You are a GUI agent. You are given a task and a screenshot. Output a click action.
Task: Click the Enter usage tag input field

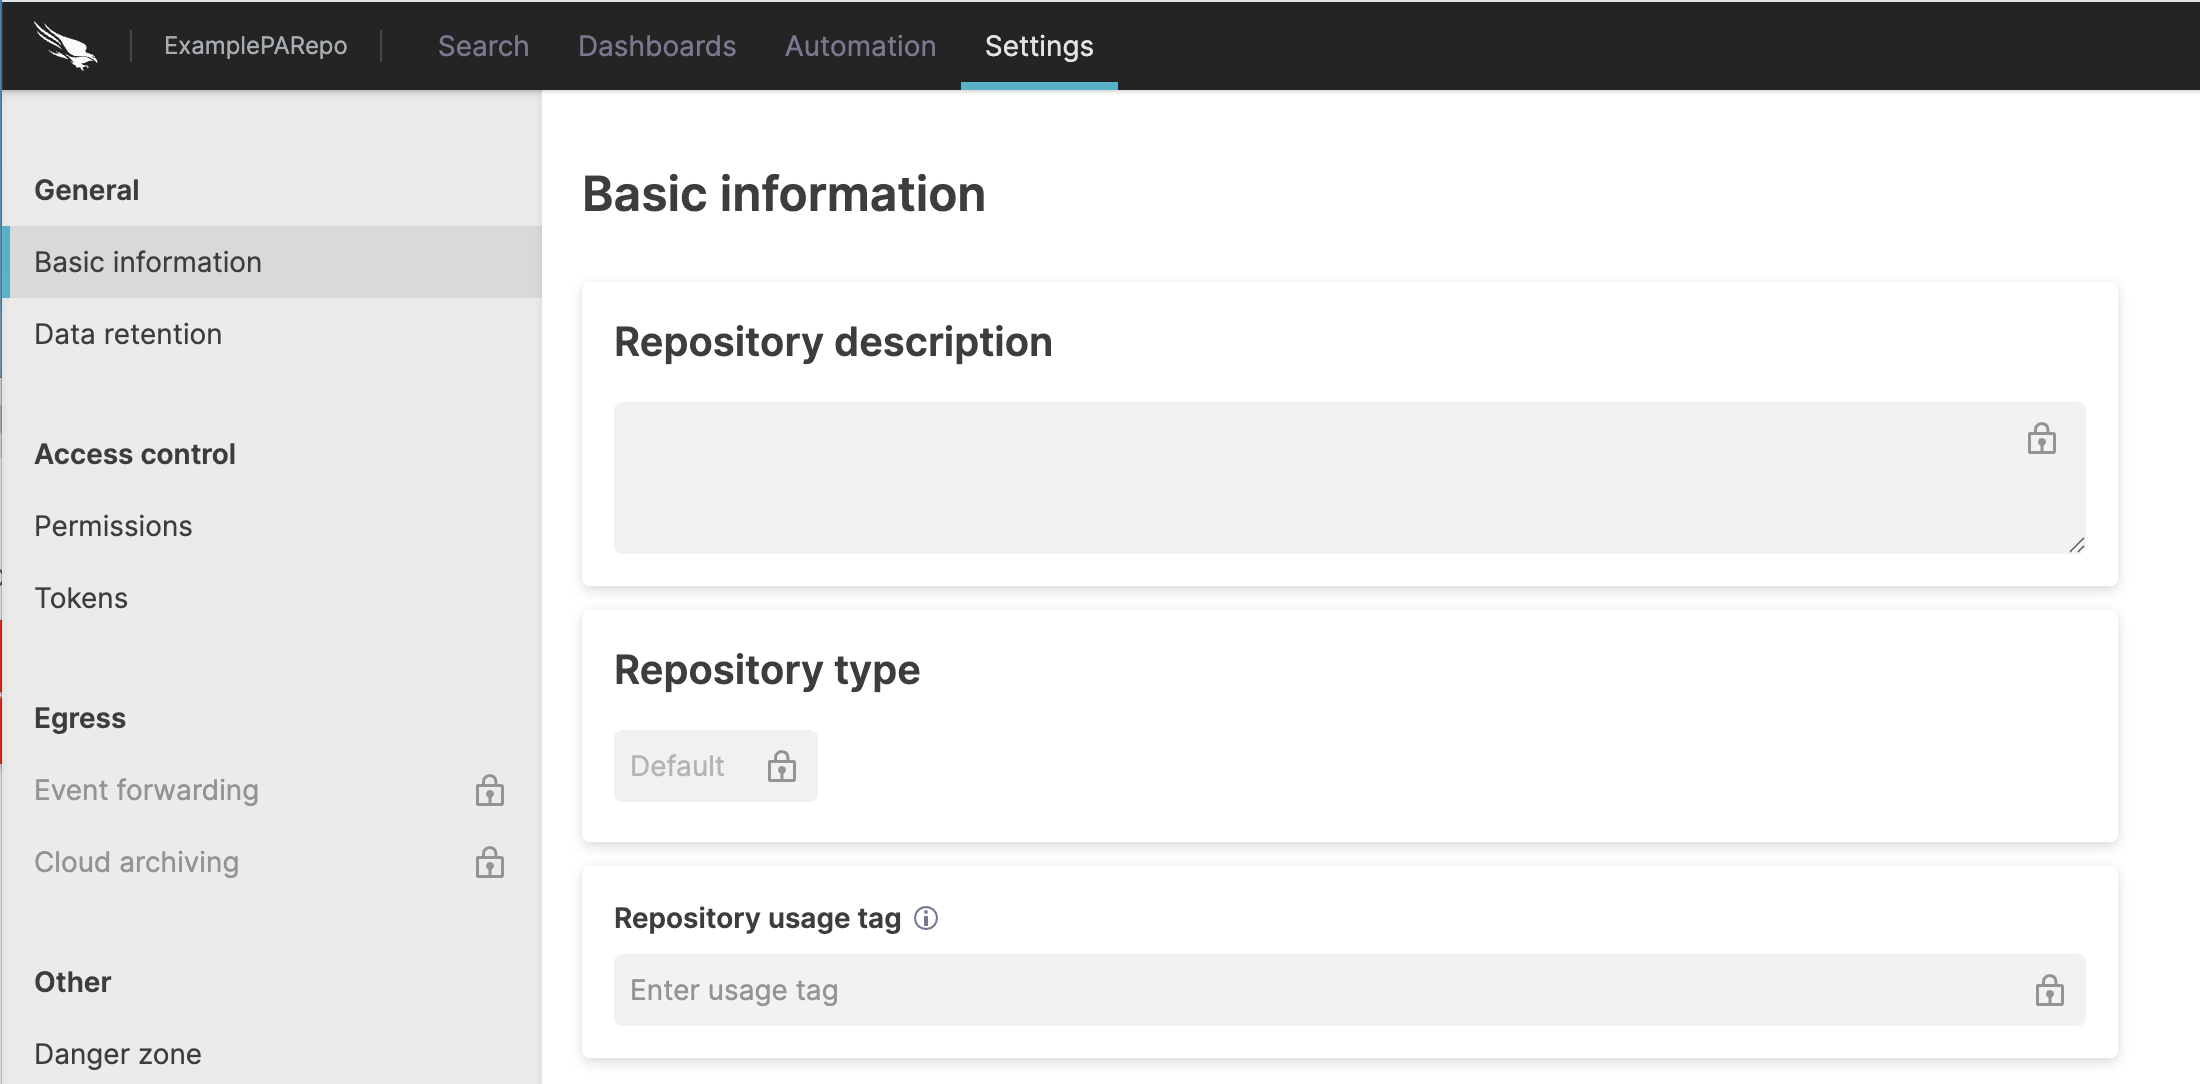point(1349,990)
